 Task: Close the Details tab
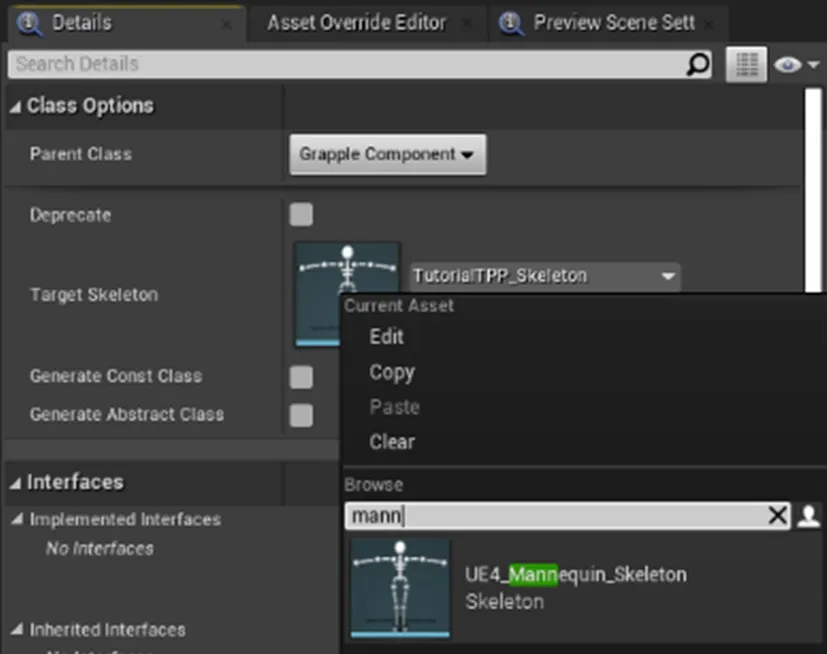tap(226, 25)
